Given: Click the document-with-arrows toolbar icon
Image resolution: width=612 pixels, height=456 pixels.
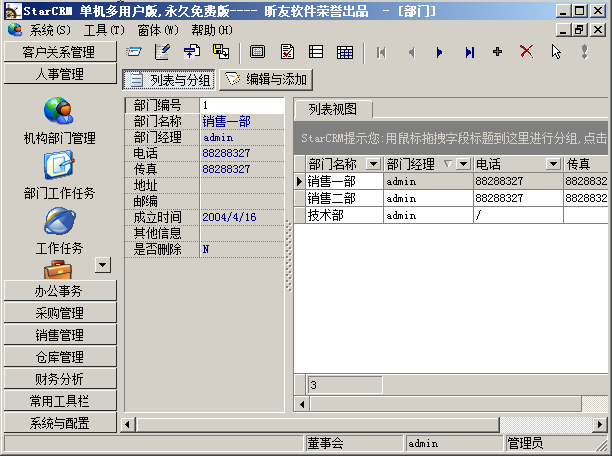Looking at the screenshot, I should tap(192, 52).
